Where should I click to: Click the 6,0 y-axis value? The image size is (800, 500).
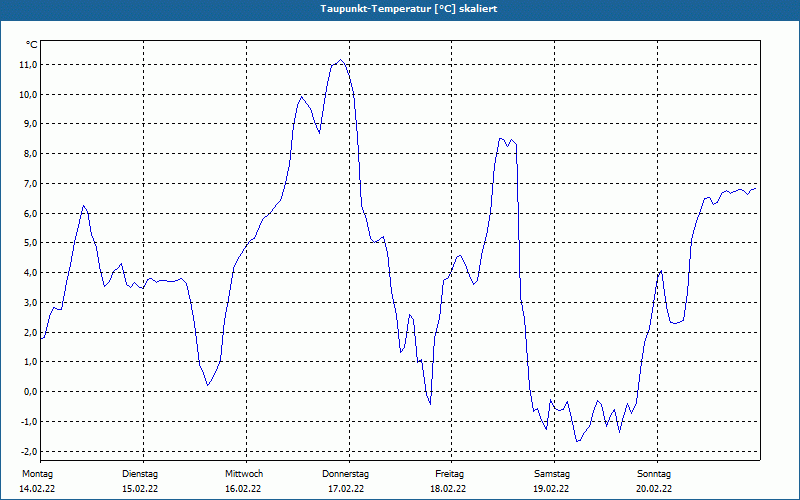pos(30,213)
